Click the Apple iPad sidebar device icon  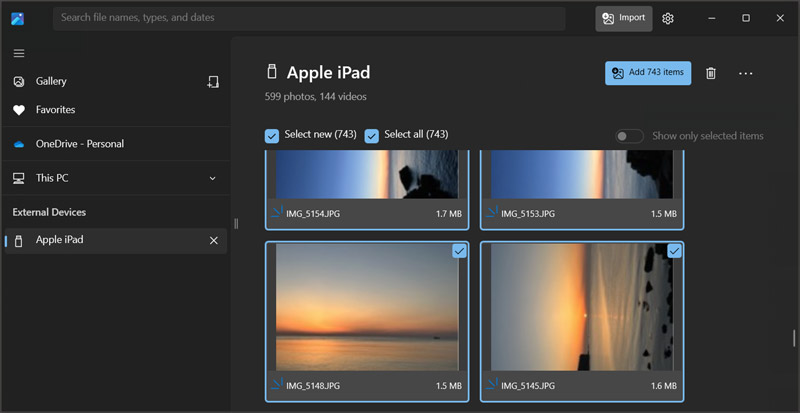[x=19, y=241]
